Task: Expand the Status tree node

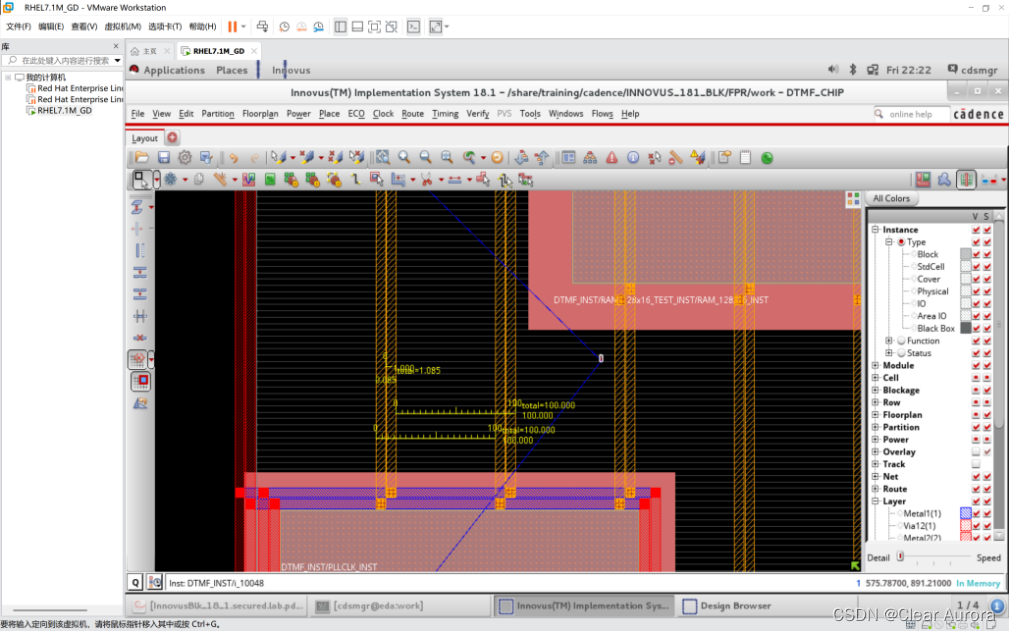Action: (x=889, y=353)
